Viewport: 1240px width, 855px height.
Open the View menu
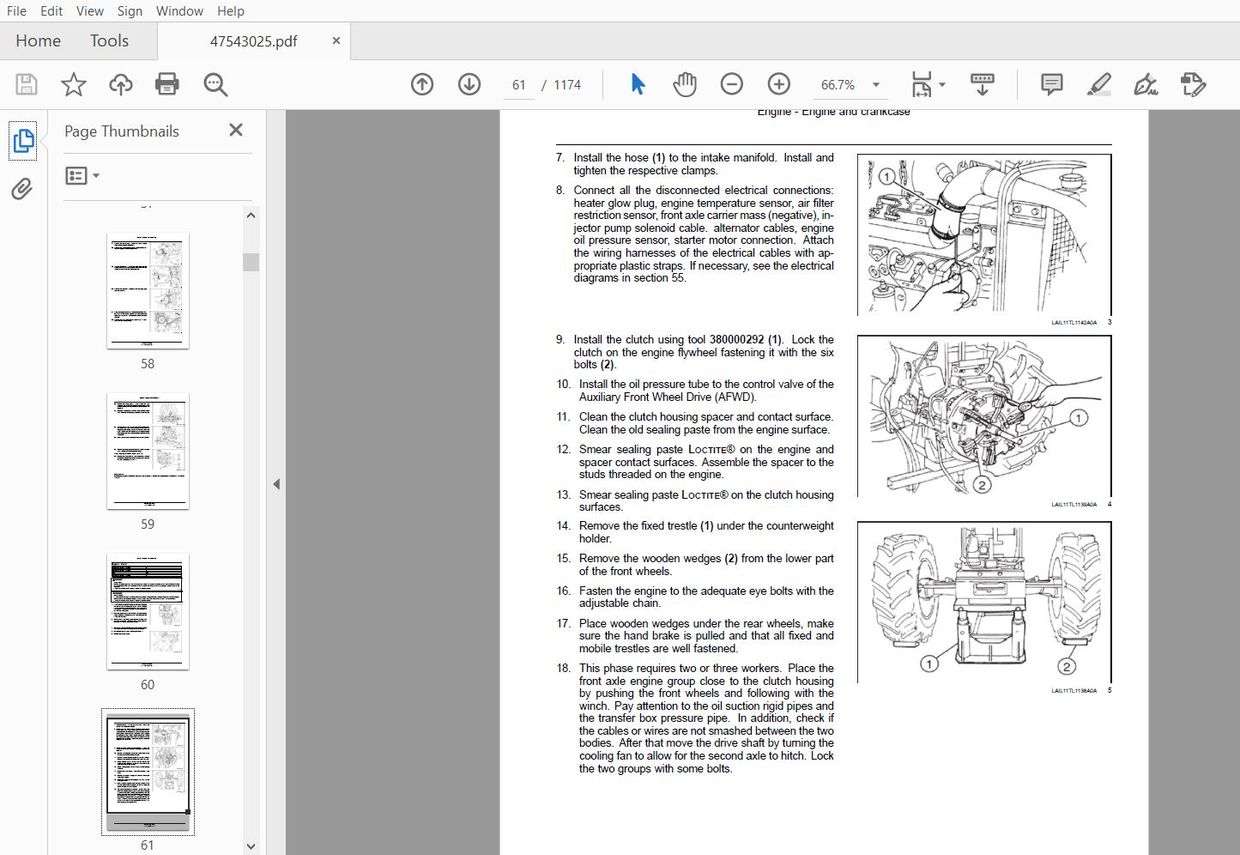89,11
